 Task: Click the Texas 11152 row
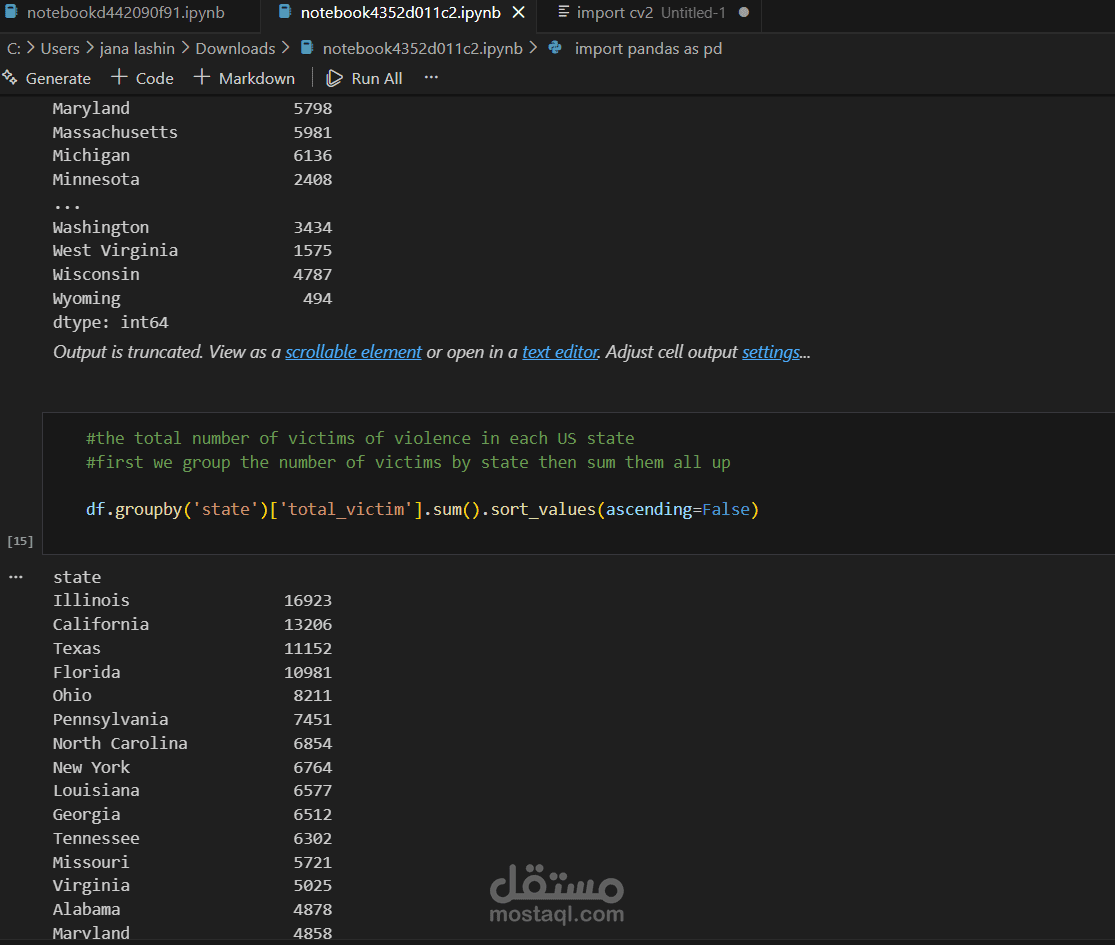pyautogui.click(x=192, y=648)
